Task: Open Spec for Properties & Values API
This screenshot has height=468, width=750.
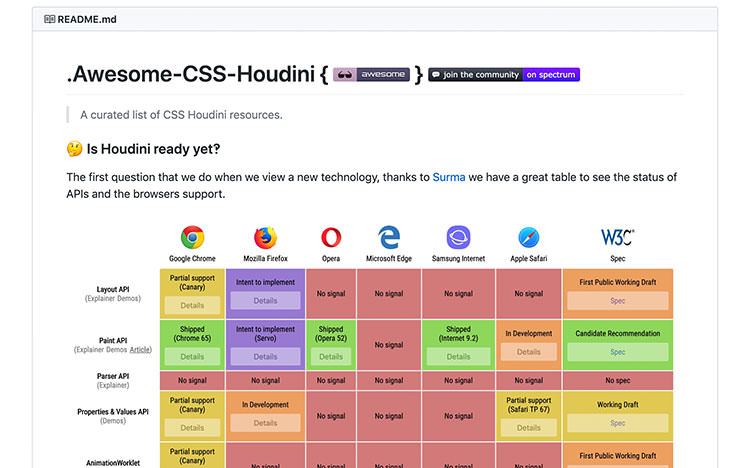Action: tap(617, 423)
